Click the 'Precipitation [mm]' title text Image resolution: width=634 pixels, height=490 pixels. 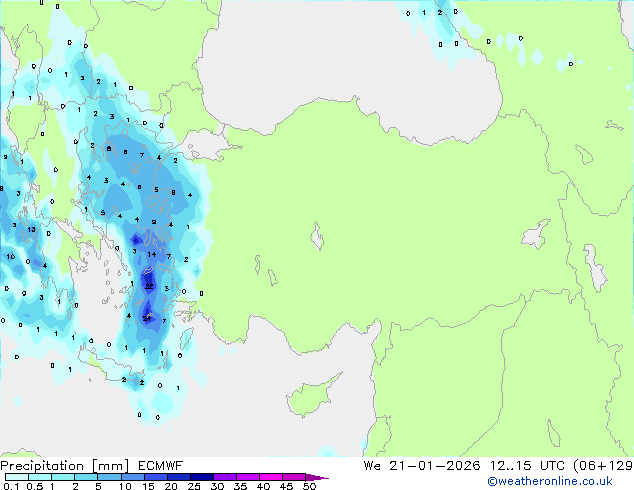65,466
